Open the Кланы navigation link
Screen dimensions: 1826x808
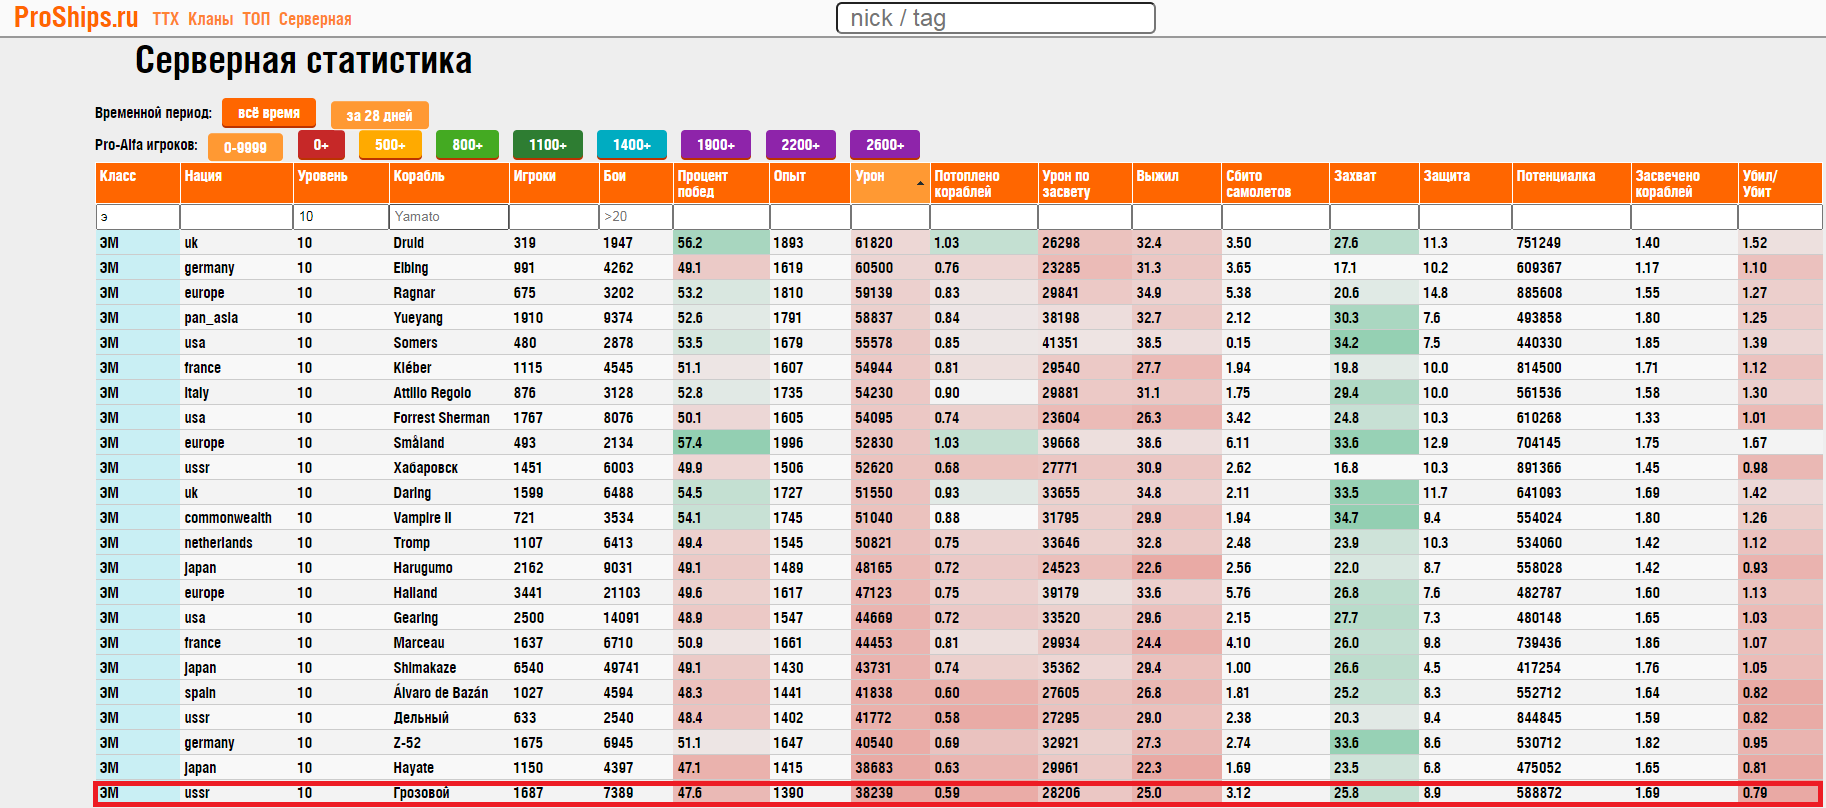(x=210, y=19)
